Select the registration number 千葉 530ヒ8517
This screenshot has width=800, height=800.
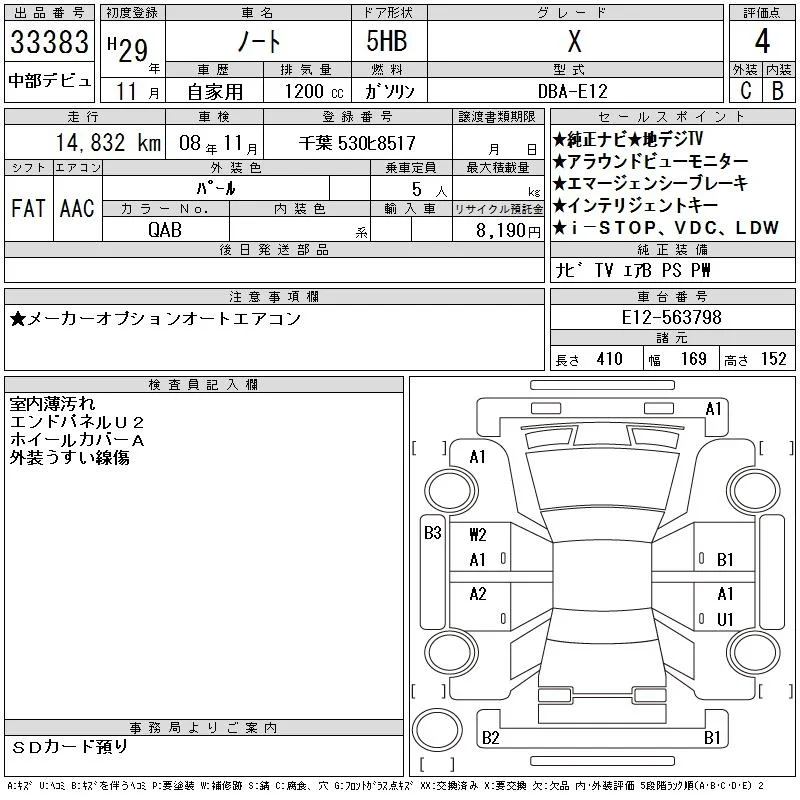tap(357, 143)
